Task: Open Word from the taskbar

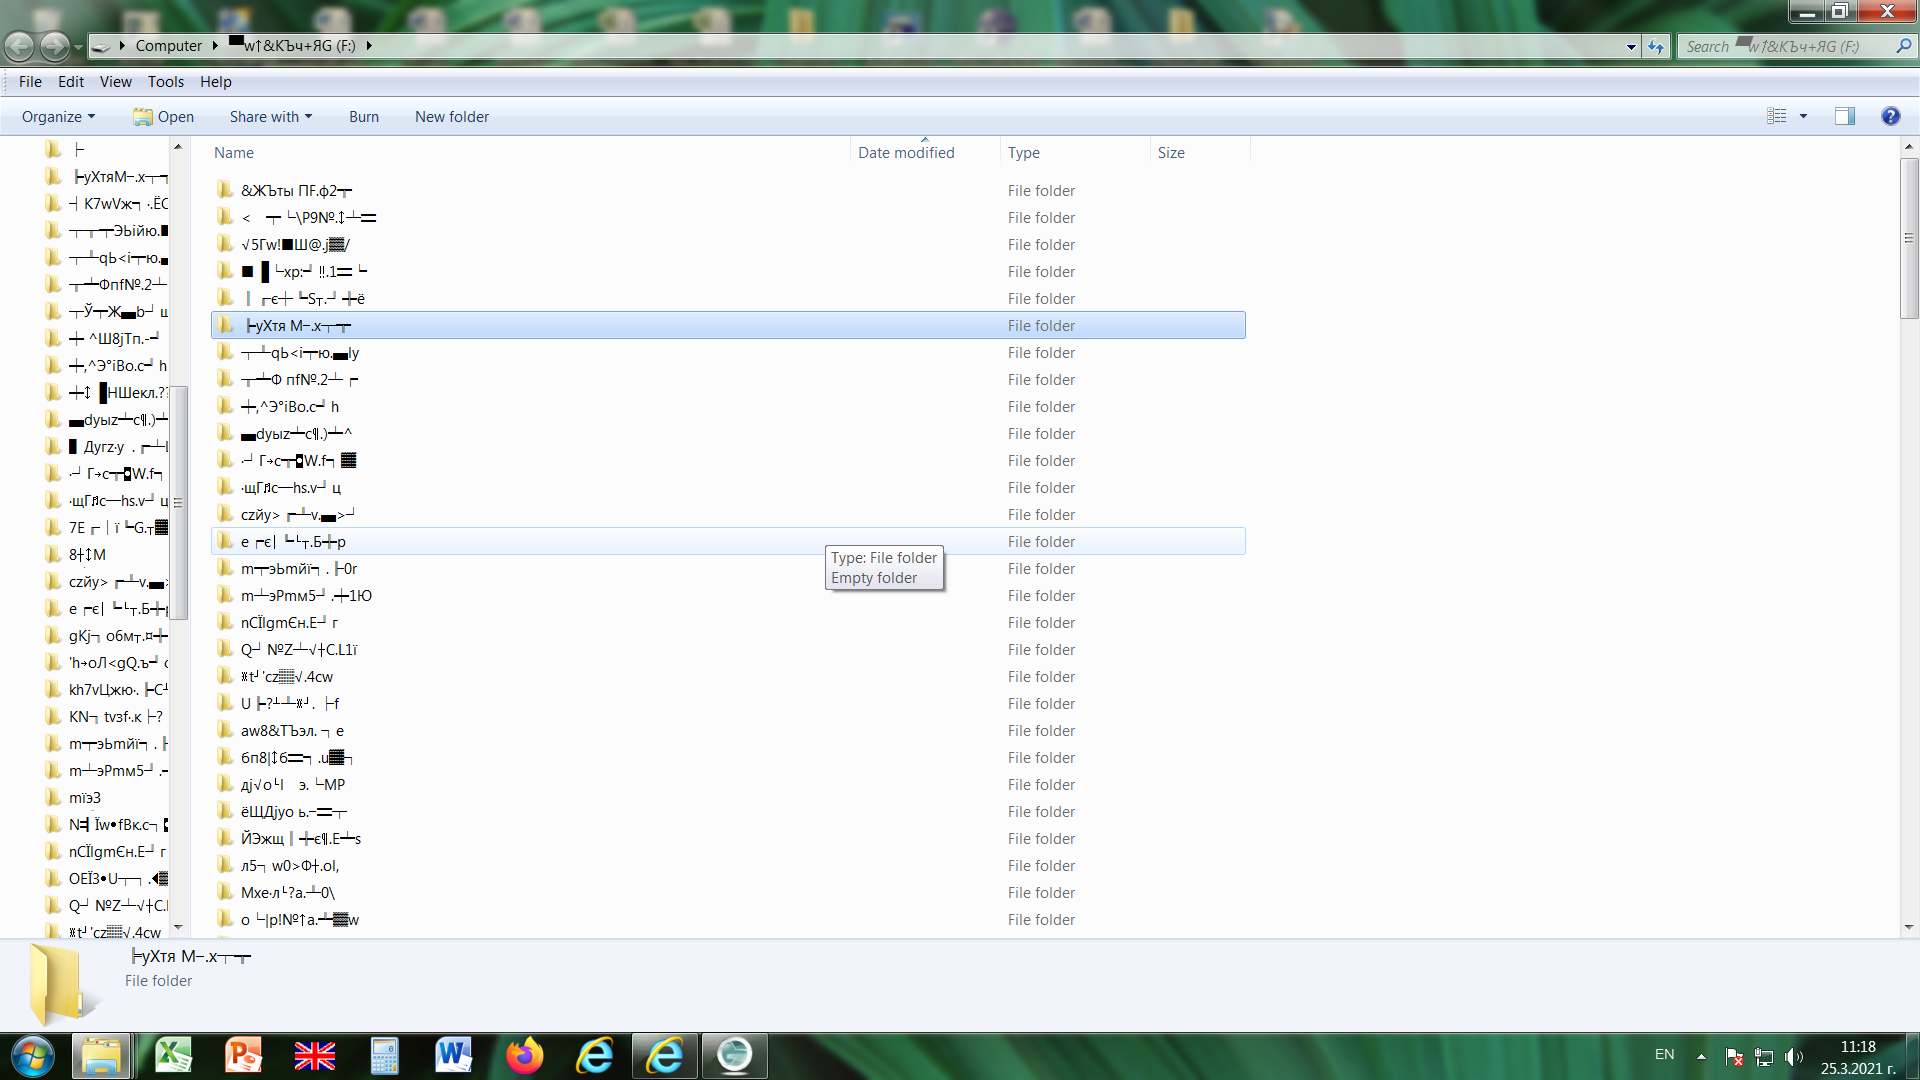Action: click(x=453, y=1055)
